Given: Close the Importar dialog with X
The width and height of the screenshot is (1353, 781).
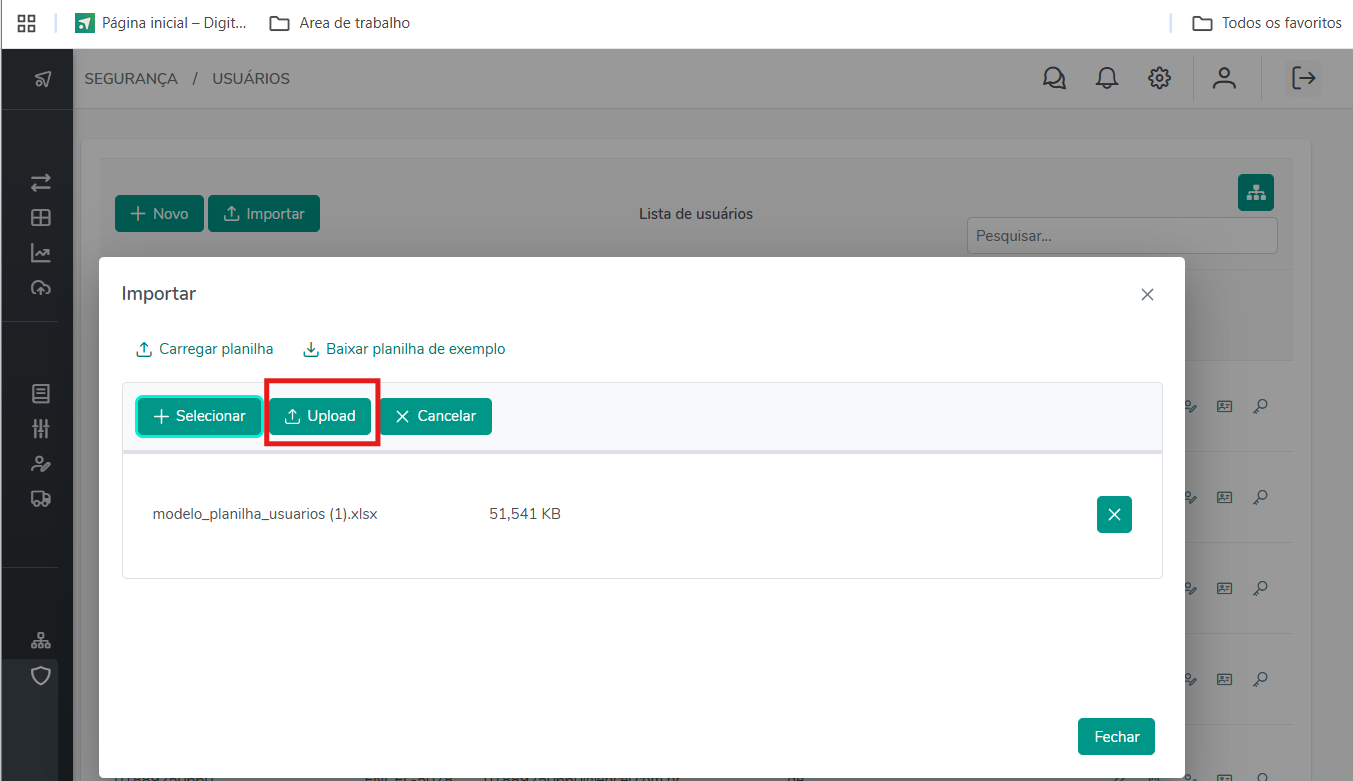Looking at the screenshot, I should click(1147, 294).
